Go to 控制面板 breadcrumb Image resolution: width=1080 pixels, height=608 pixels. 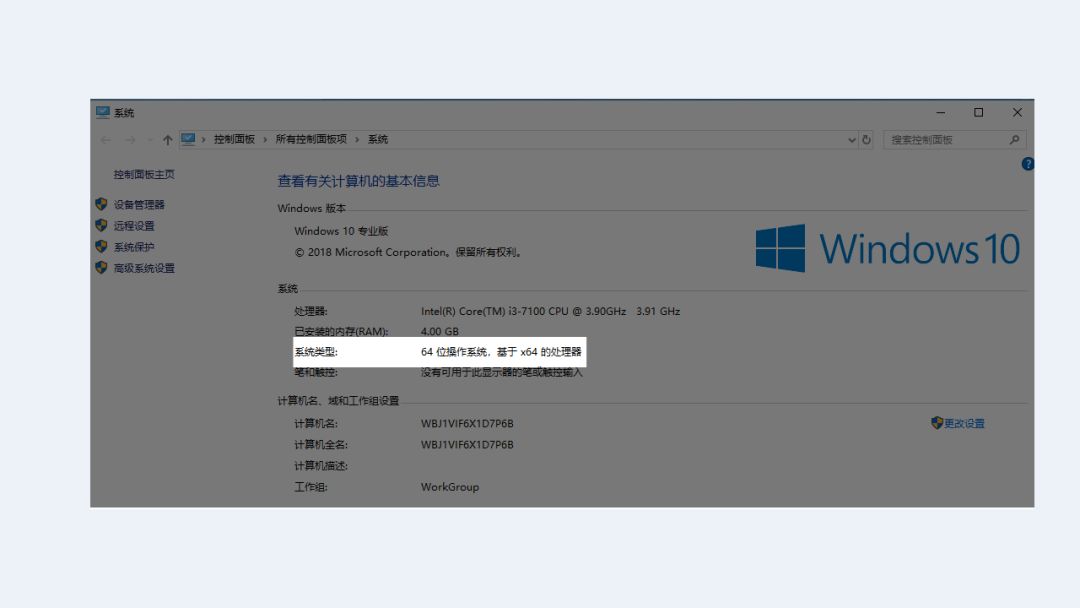pos(234,139)
